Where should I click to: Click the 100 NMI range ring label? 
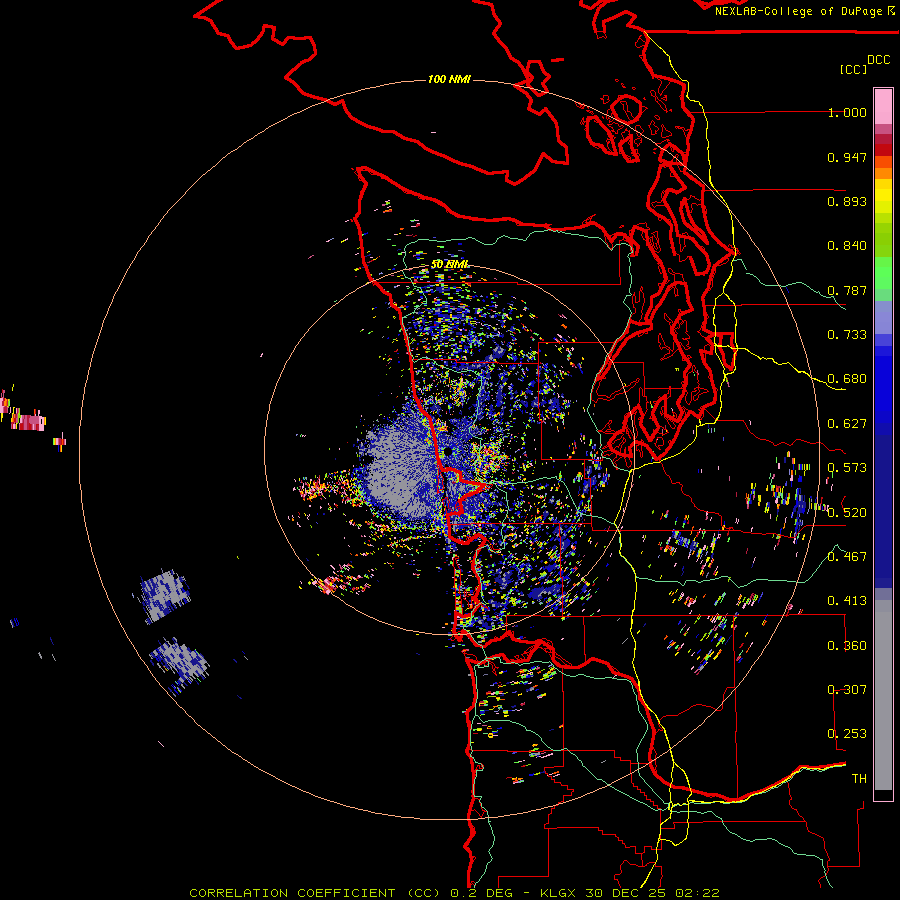449,79
